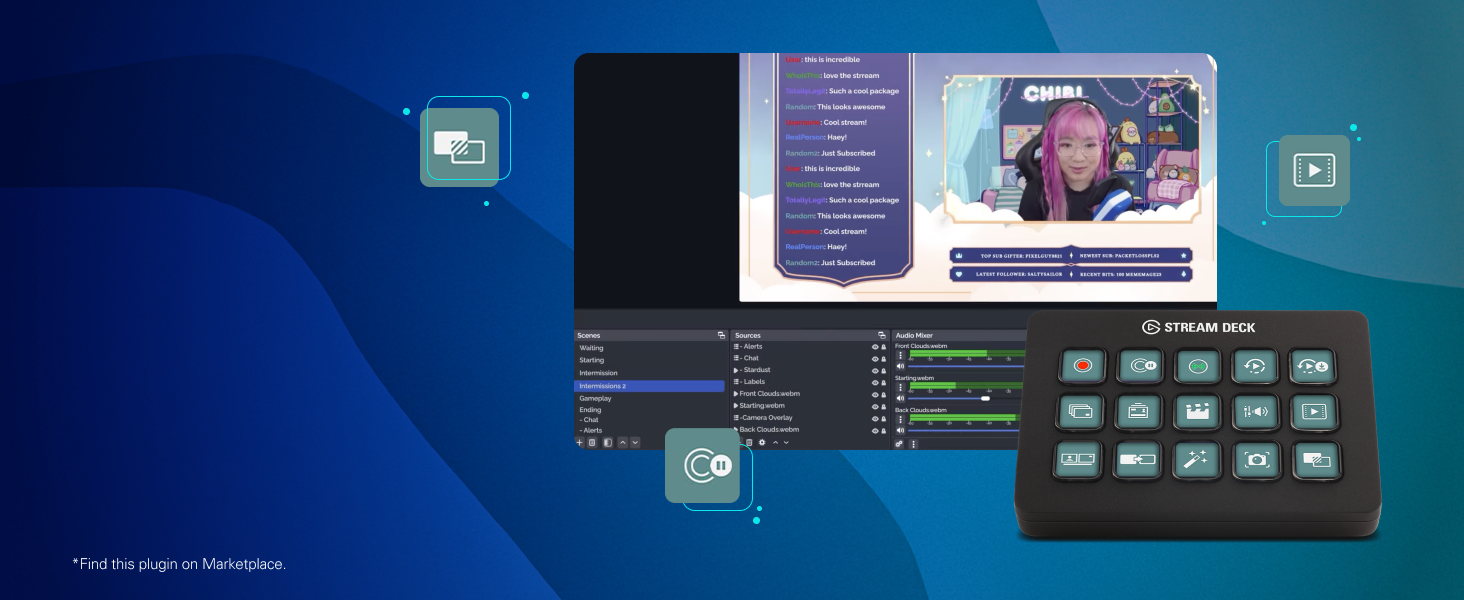Hide the Alerts source with its eye toggle
This screenshot has width=1464, height=600.
[875, 346]
